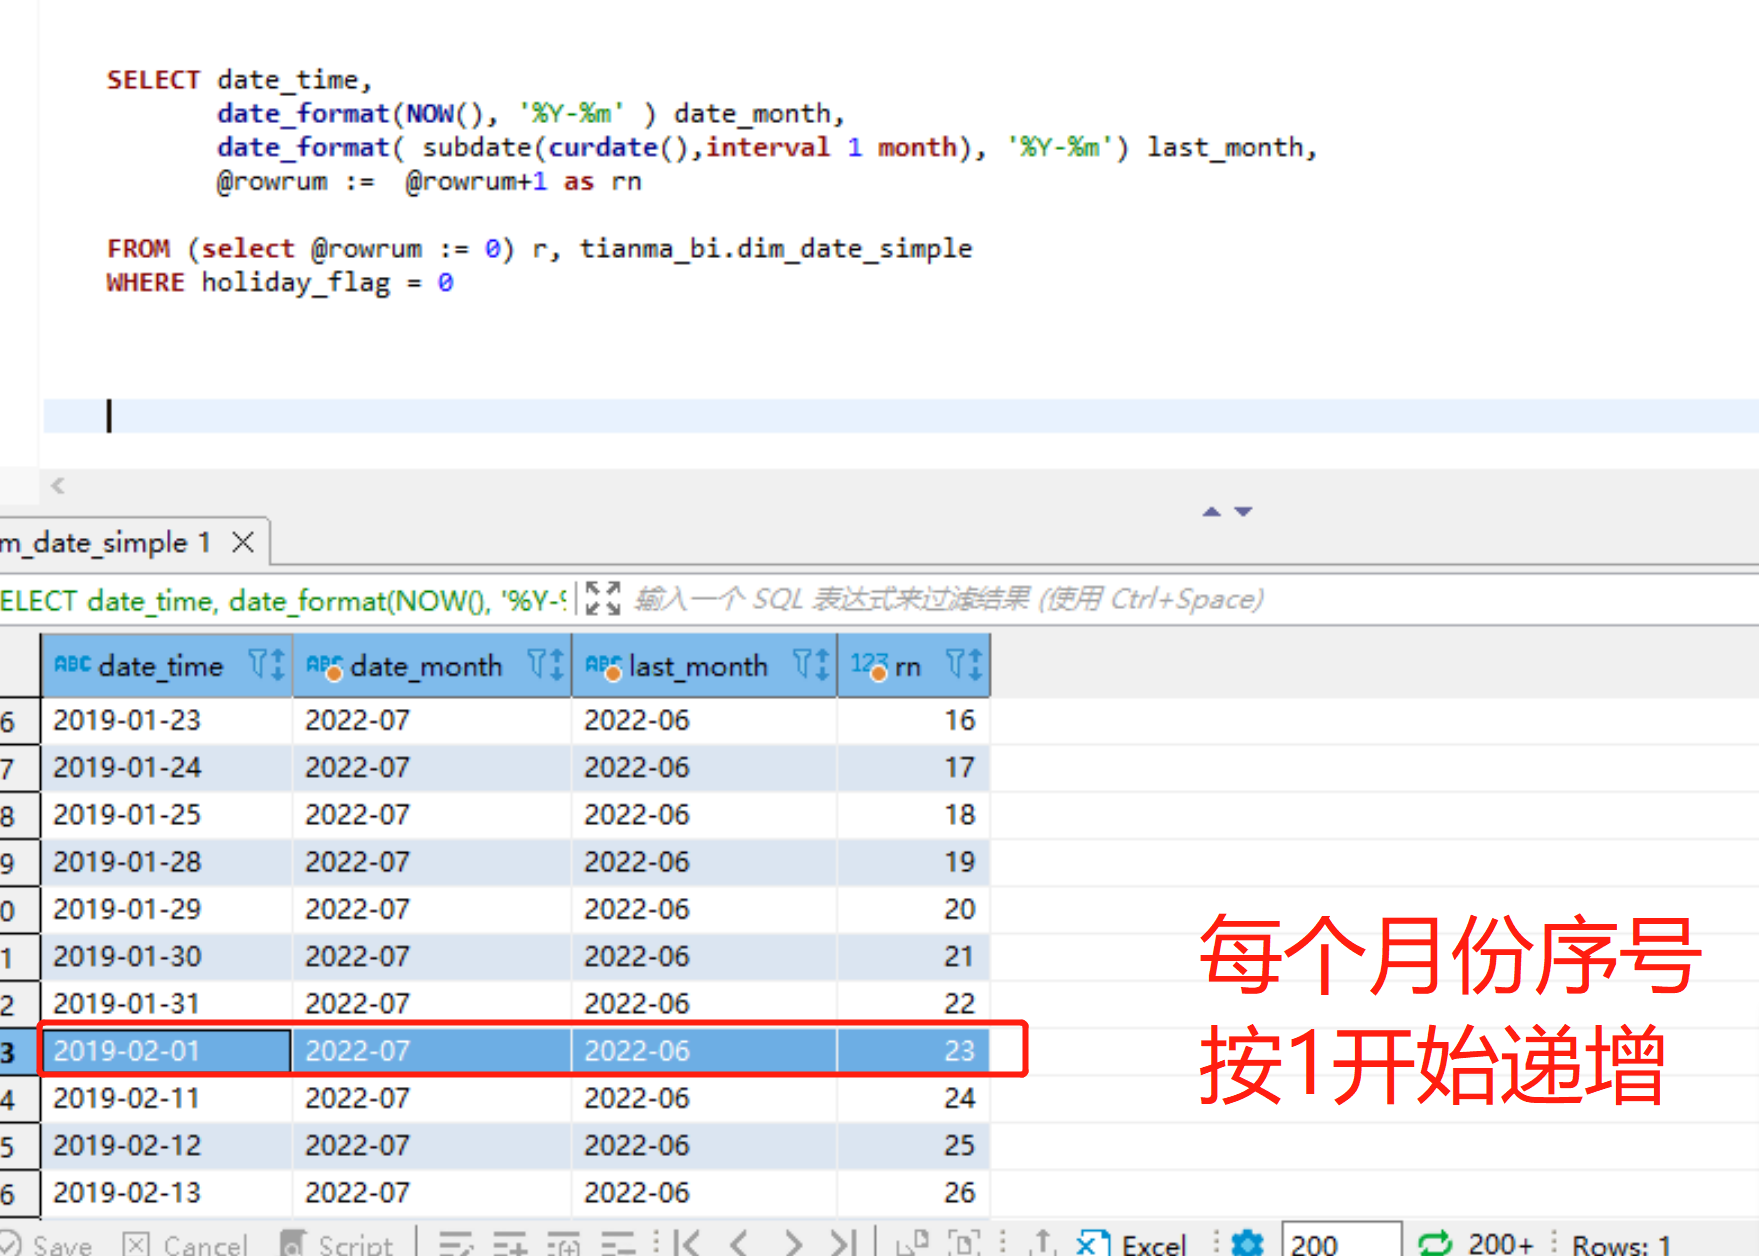
Task: Select cell 2019-01-23 in date_time column
Action: pos(166,720)
